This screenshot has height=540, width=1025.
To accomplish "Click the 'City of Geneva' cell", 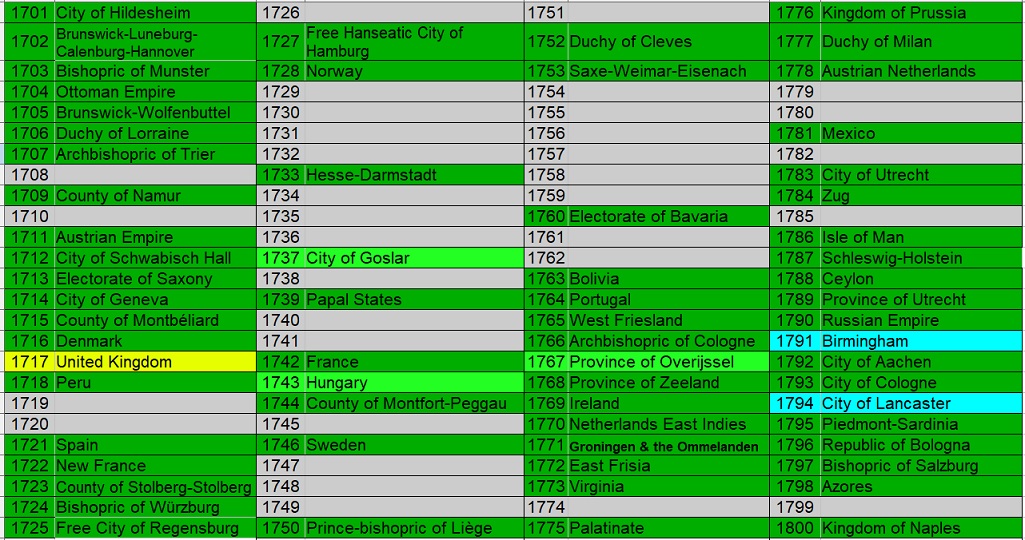I will point(155,300).
